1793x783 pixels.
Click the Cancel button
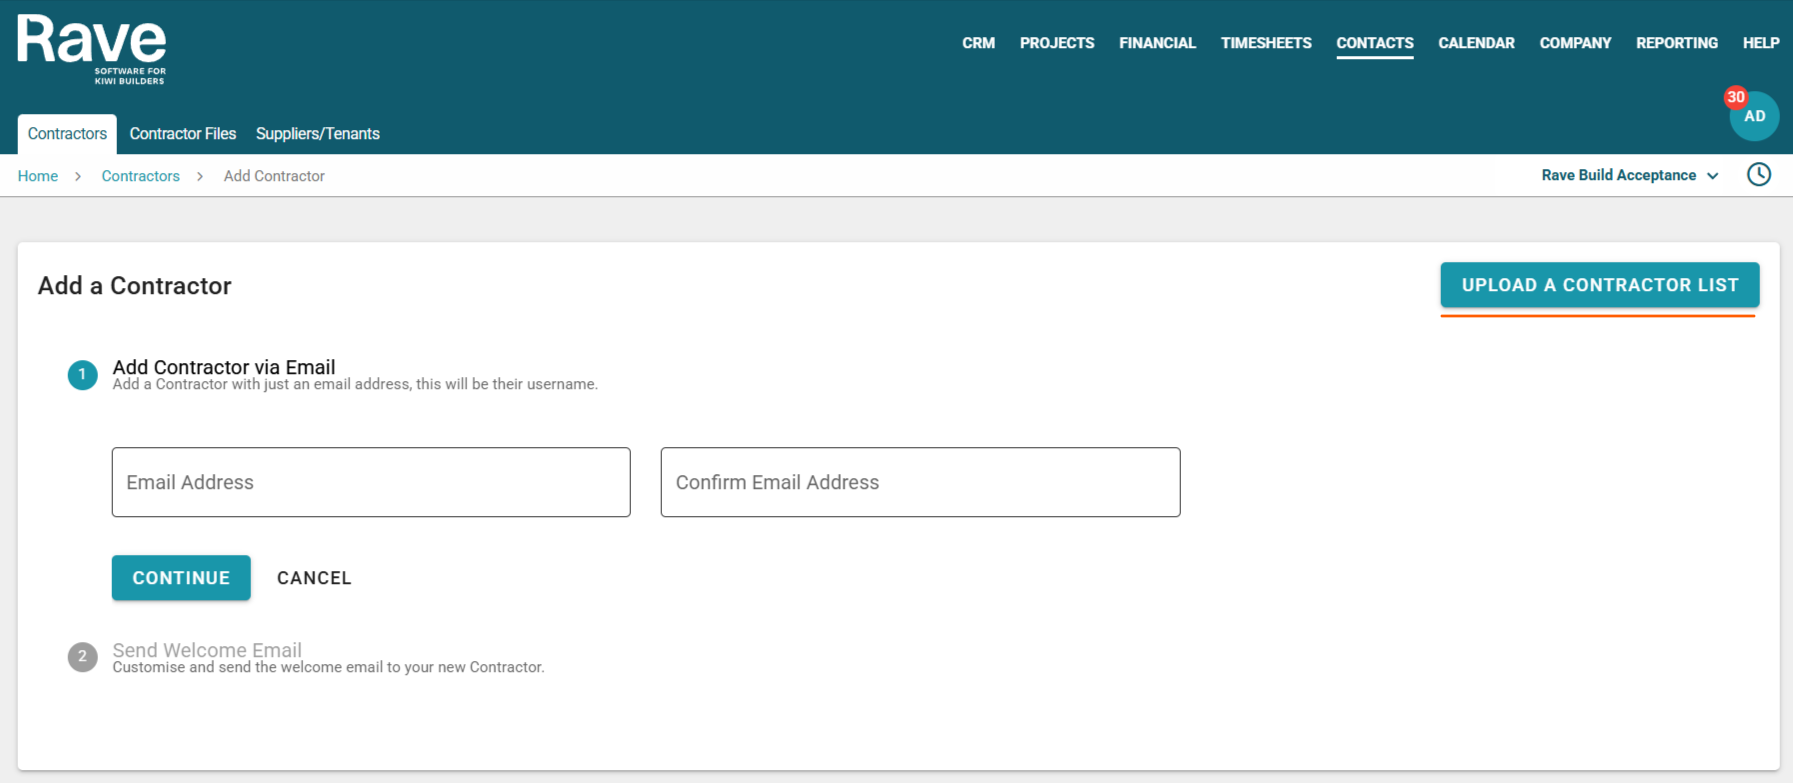coord(314,578)
